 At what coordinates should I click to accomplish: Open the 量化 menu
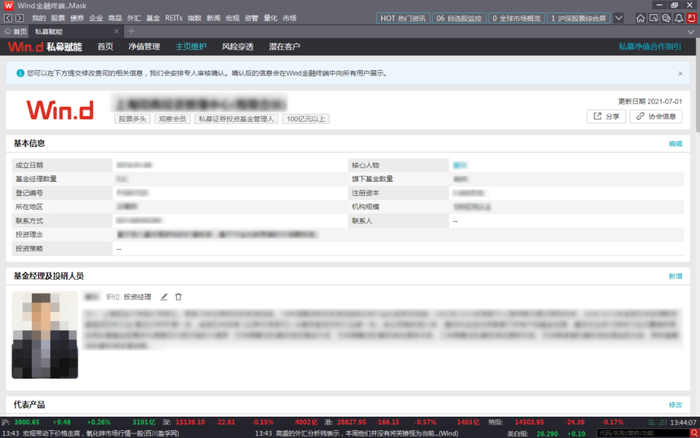(x=271, y=18)
